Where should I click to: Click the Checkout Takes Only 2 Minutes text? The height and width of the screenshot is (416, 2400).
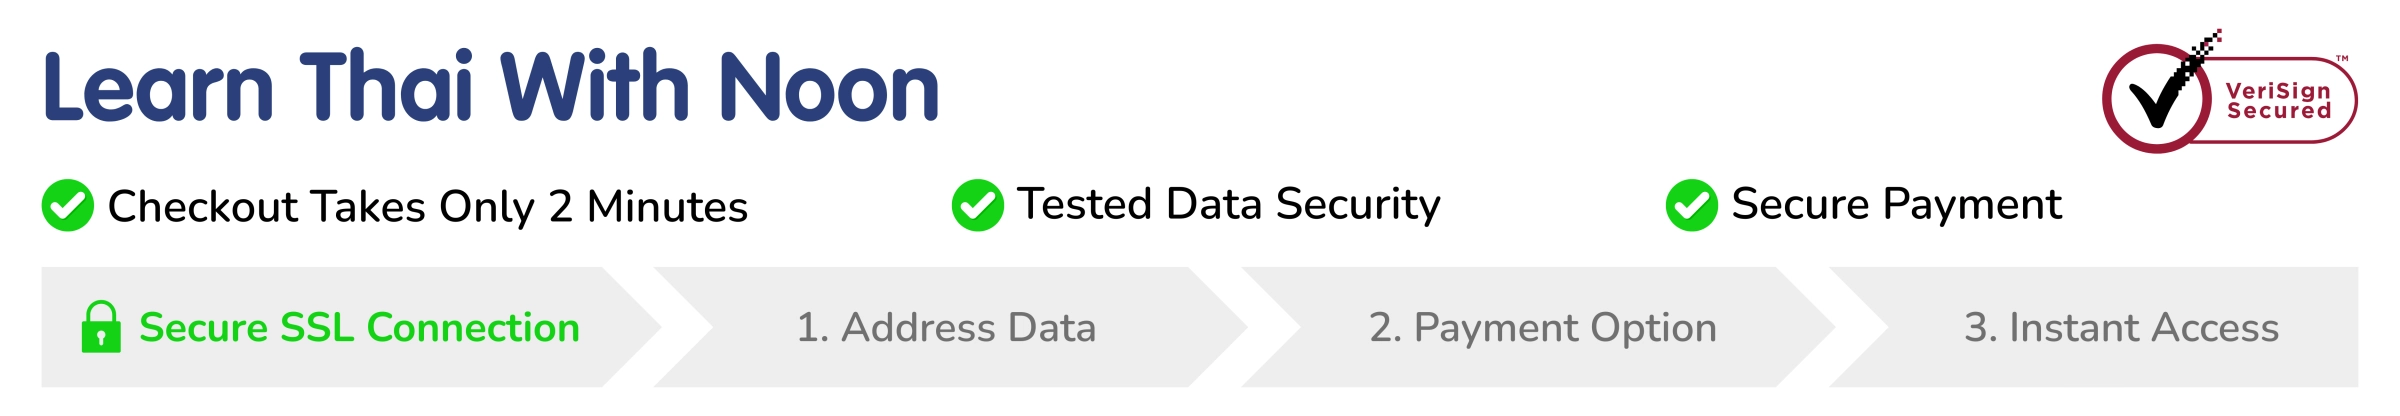[x=427, y=207]
